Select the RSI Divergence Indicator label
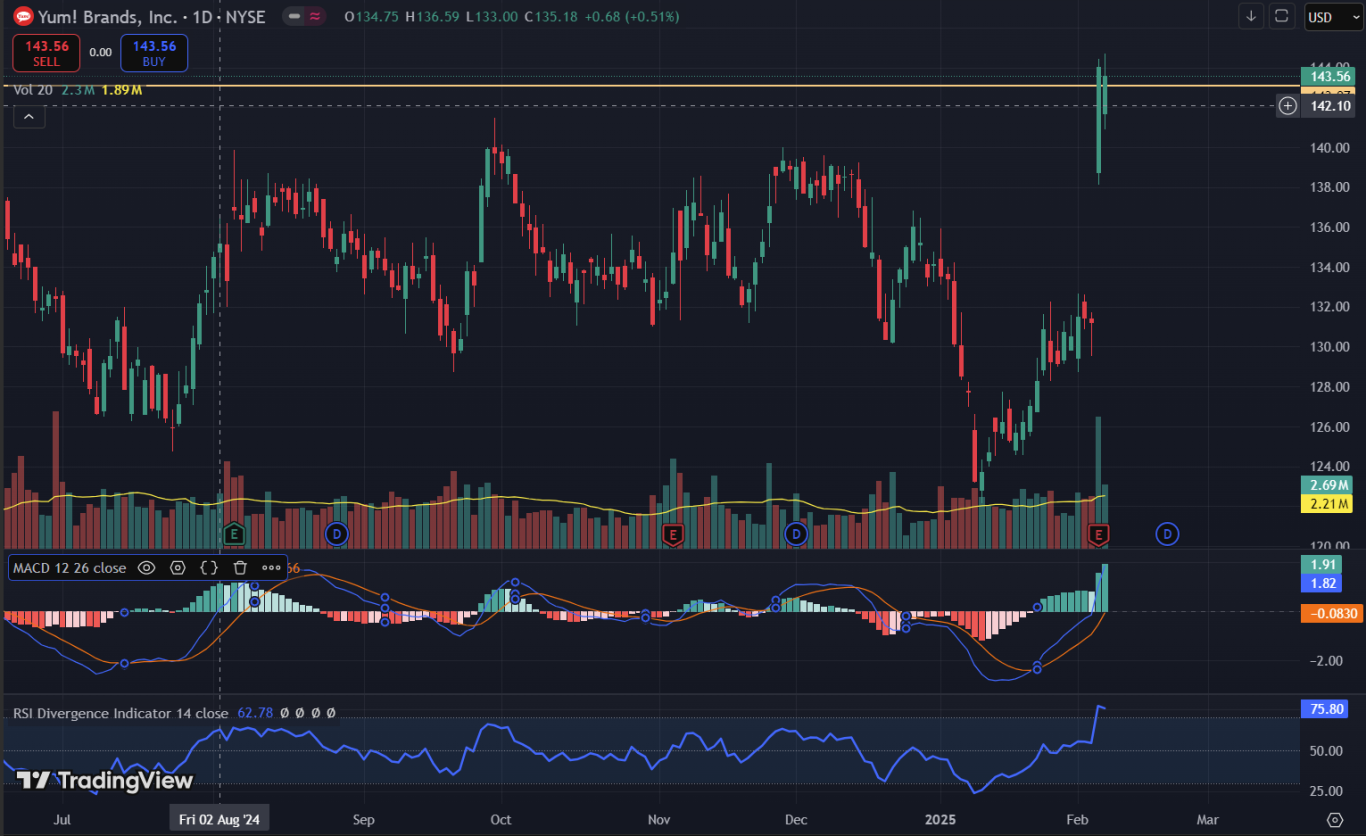Image resolution: width=1366 pixels, height=836 pixels. coord(120,713)
